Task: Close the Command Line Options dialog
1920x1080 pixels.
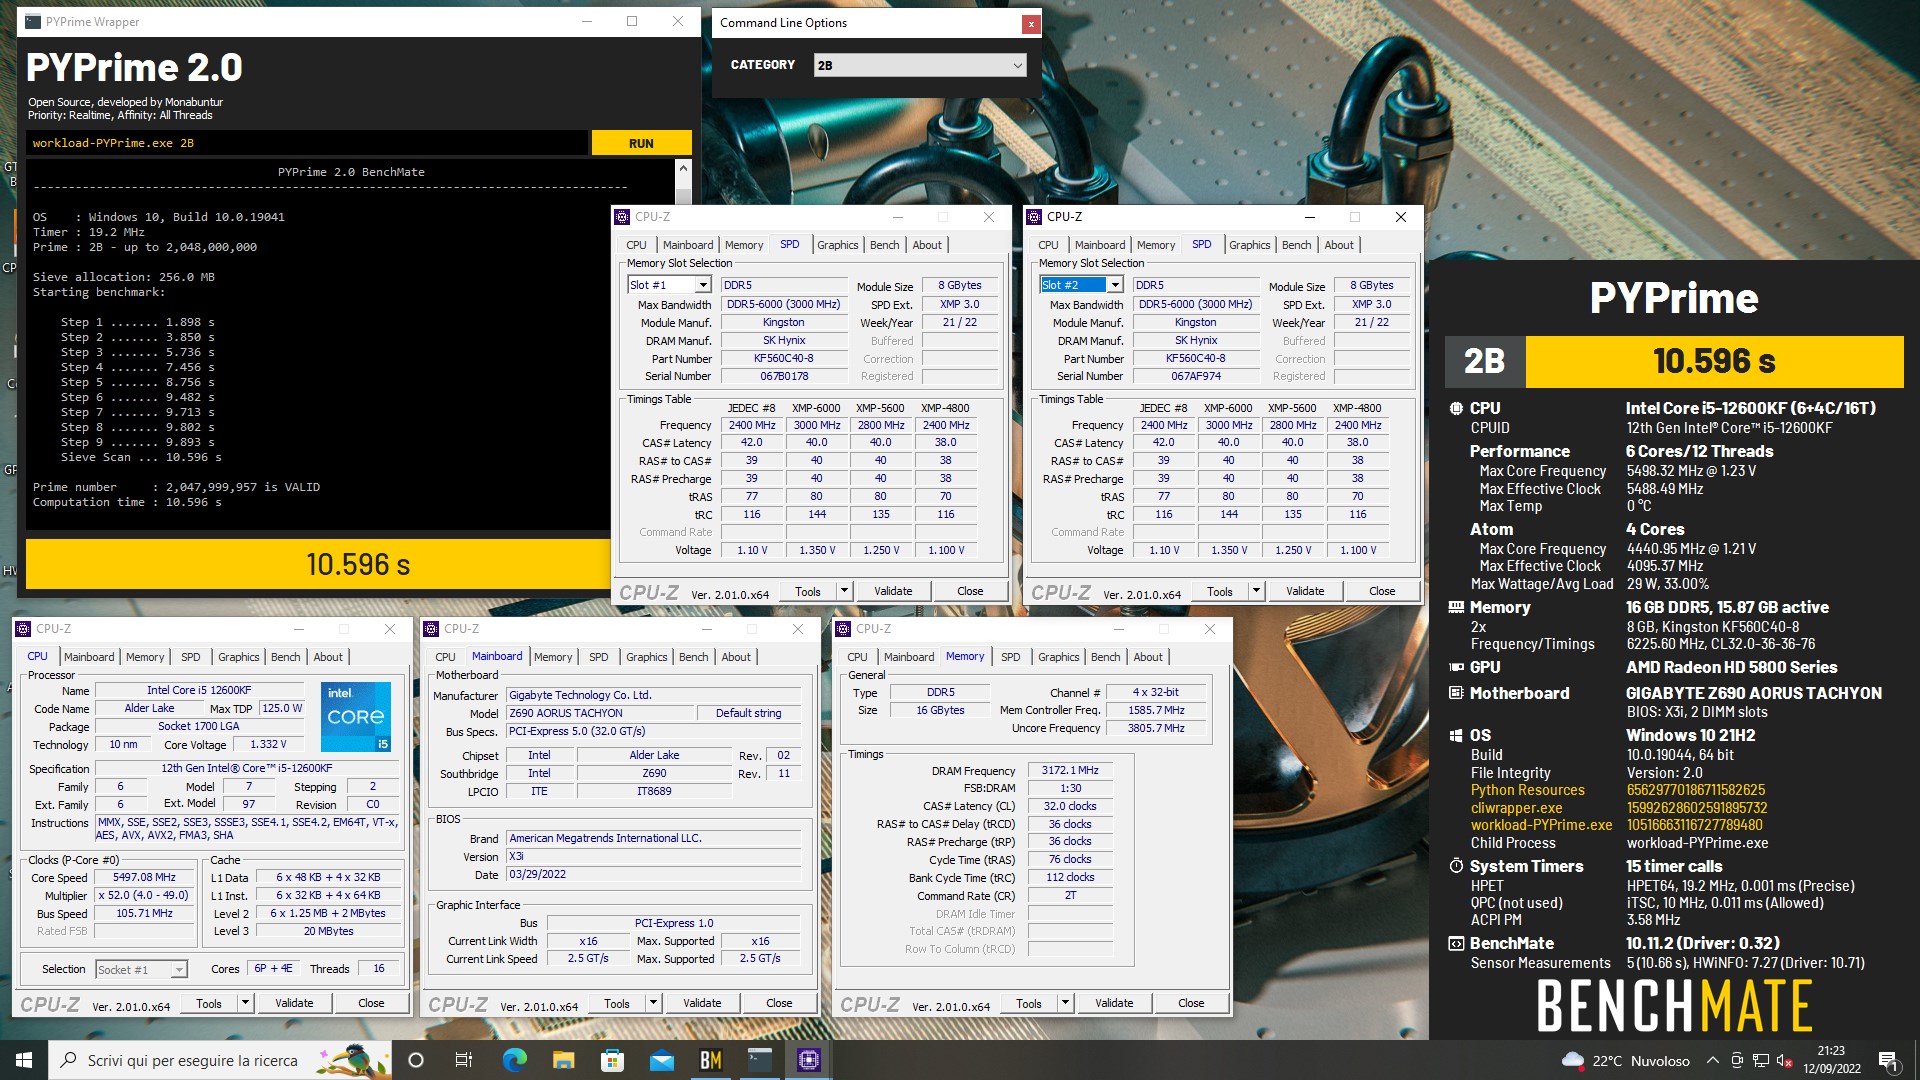Action: pos(1030,23)
